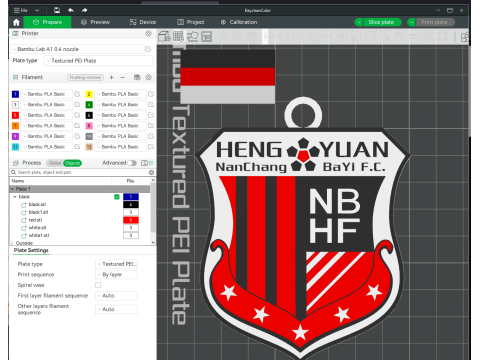480x360 pixels.
Task: Click the Flushing volumes button
Action: (x=85, y=77)
